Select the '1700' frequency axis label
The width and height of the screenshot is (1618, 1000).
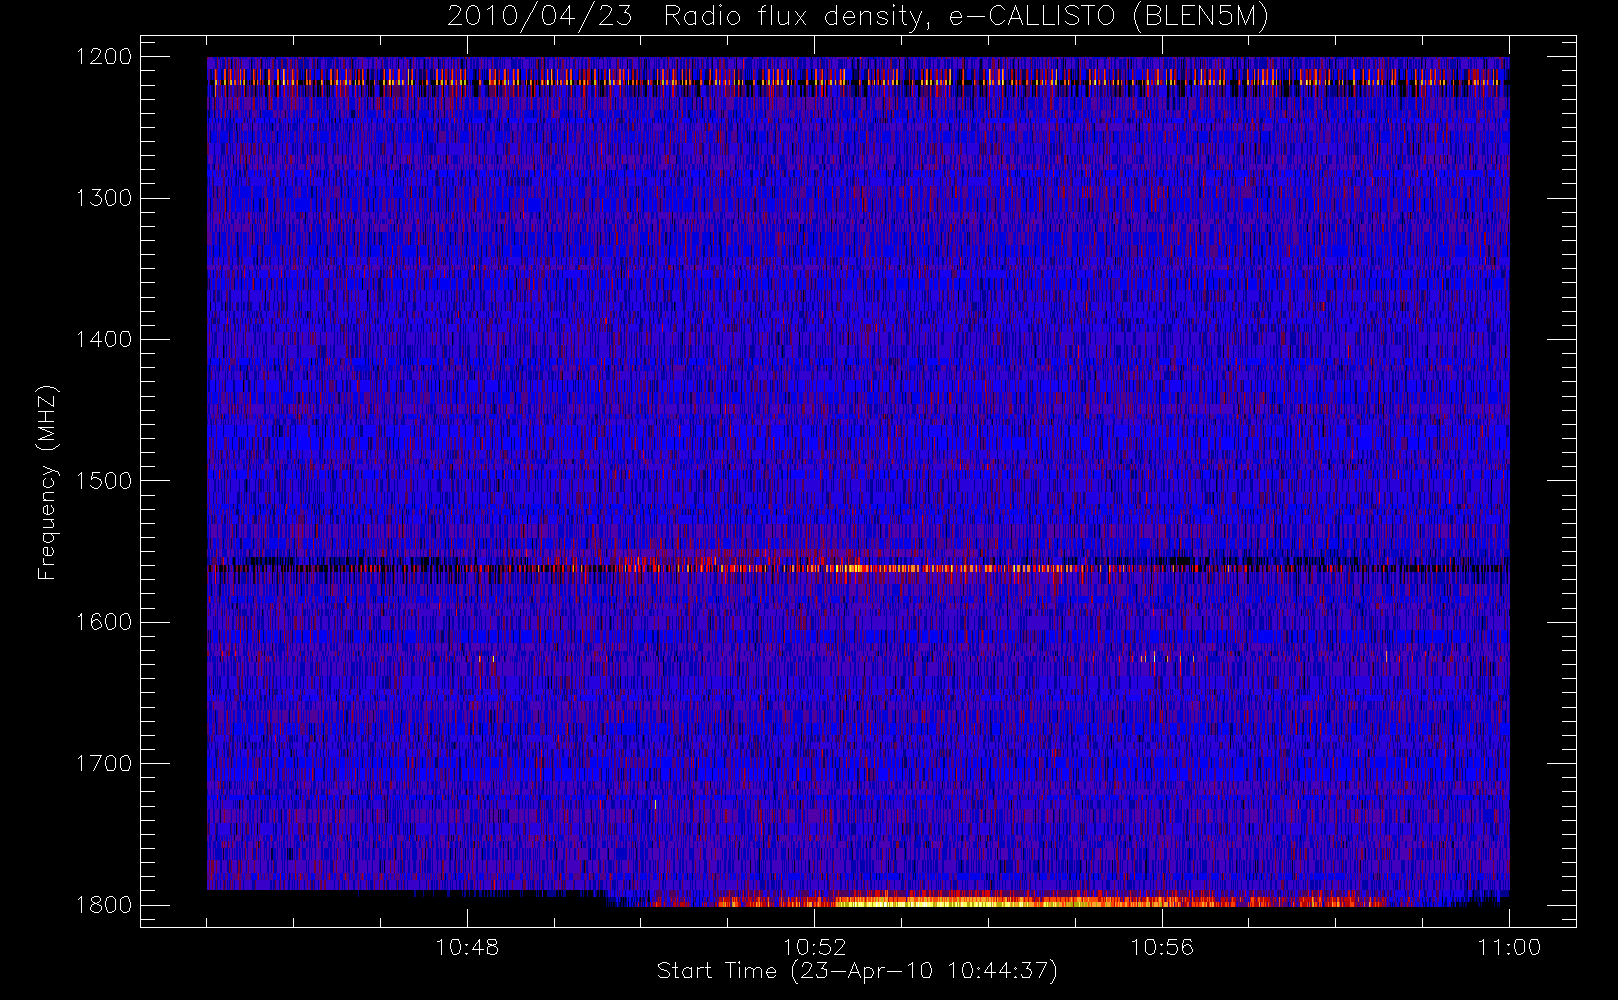click(104, 763)
